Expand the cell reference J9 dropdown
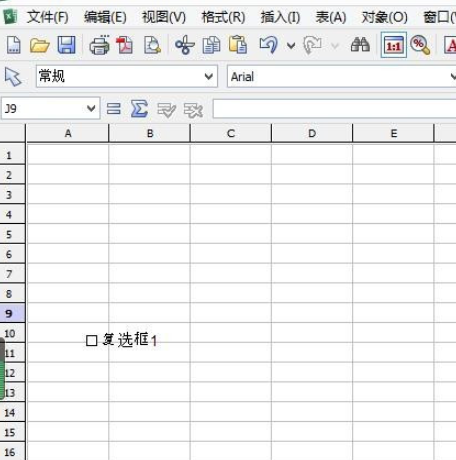The width and height of the screenshot is (456, 460). 91,108
